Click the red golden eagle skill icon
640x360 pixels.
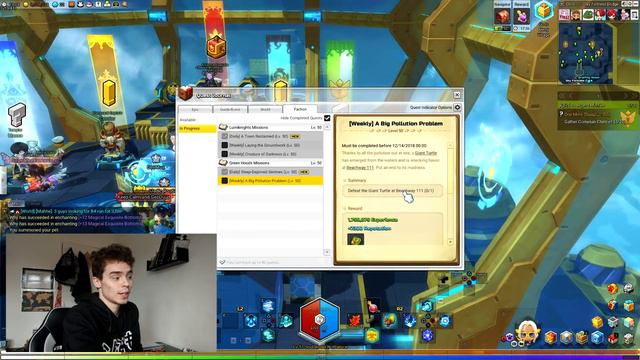click(354, 320)
